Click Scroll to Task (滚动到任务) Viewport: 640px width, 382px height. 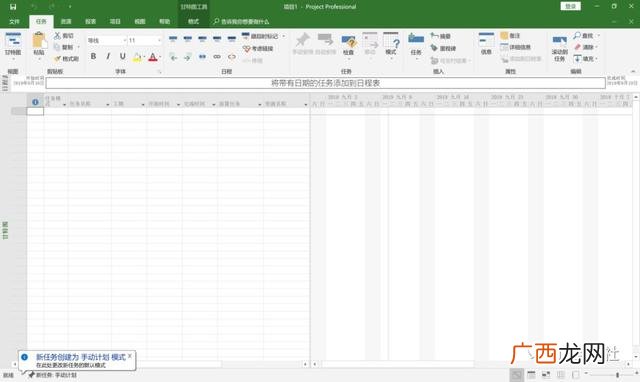[x=560, y=48]
